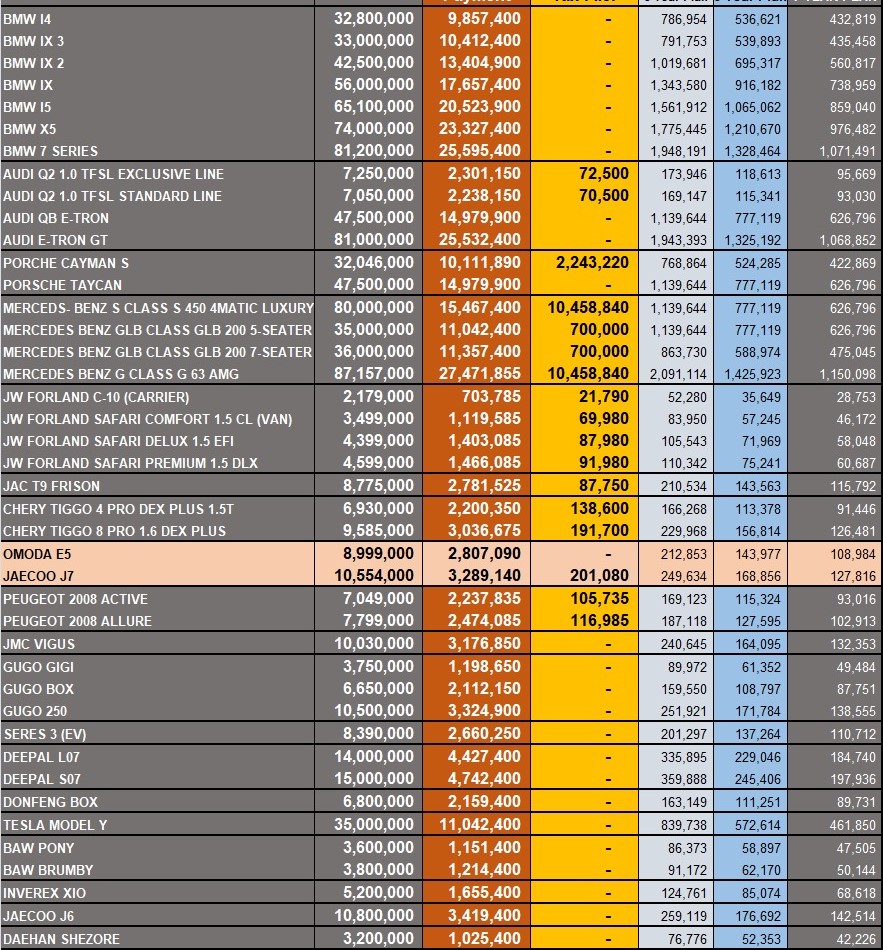
Task: Select the AUDI Q2 1.0 TFSL EXCLUSIVE LINE cell
Action: [158, 174]
